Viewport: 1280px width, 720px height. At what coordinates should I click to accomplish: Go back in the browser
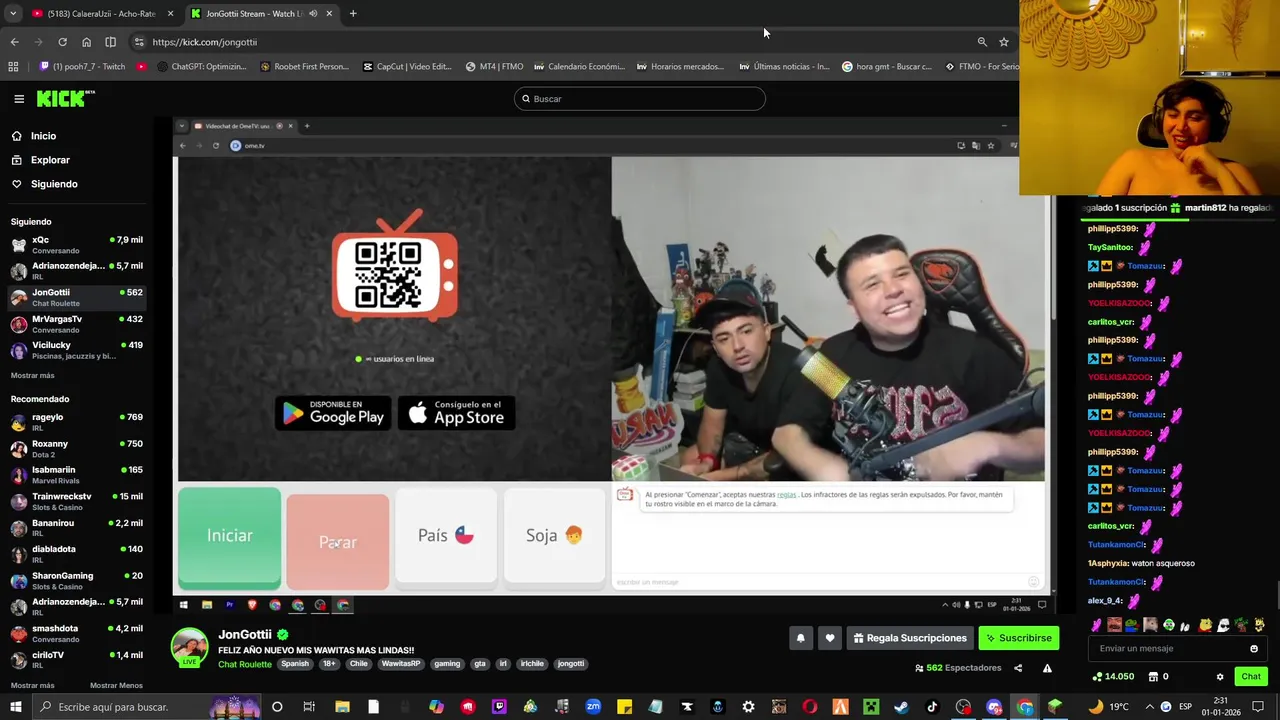[x=14, y=42]
